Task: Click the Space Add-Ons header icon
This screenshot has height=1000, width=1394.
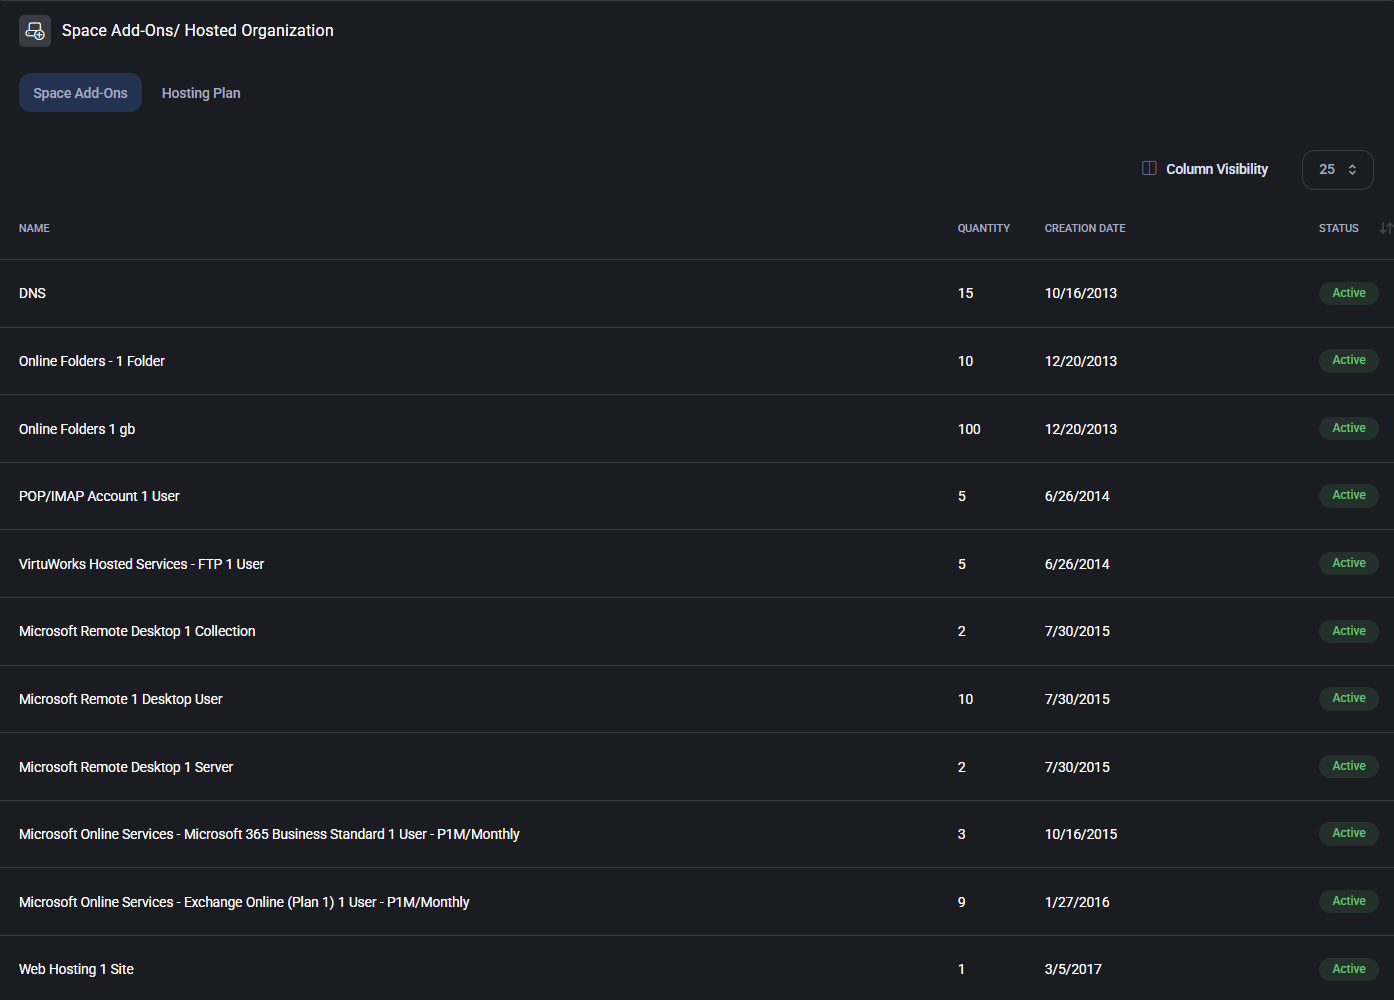Action: point(35,31)
